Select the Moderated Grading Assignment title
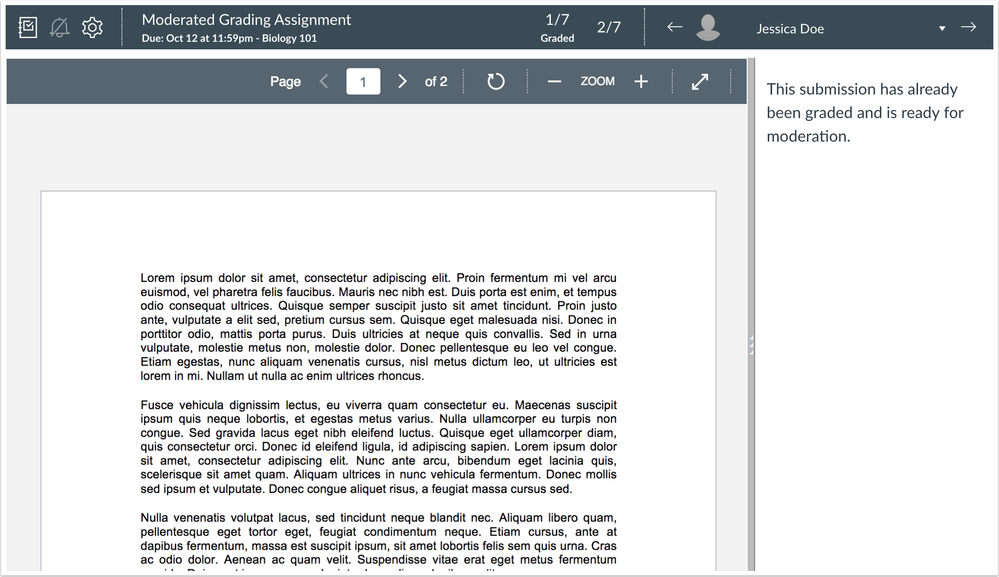The width and height of the screenshot is (999, 577). click(246, 19)
